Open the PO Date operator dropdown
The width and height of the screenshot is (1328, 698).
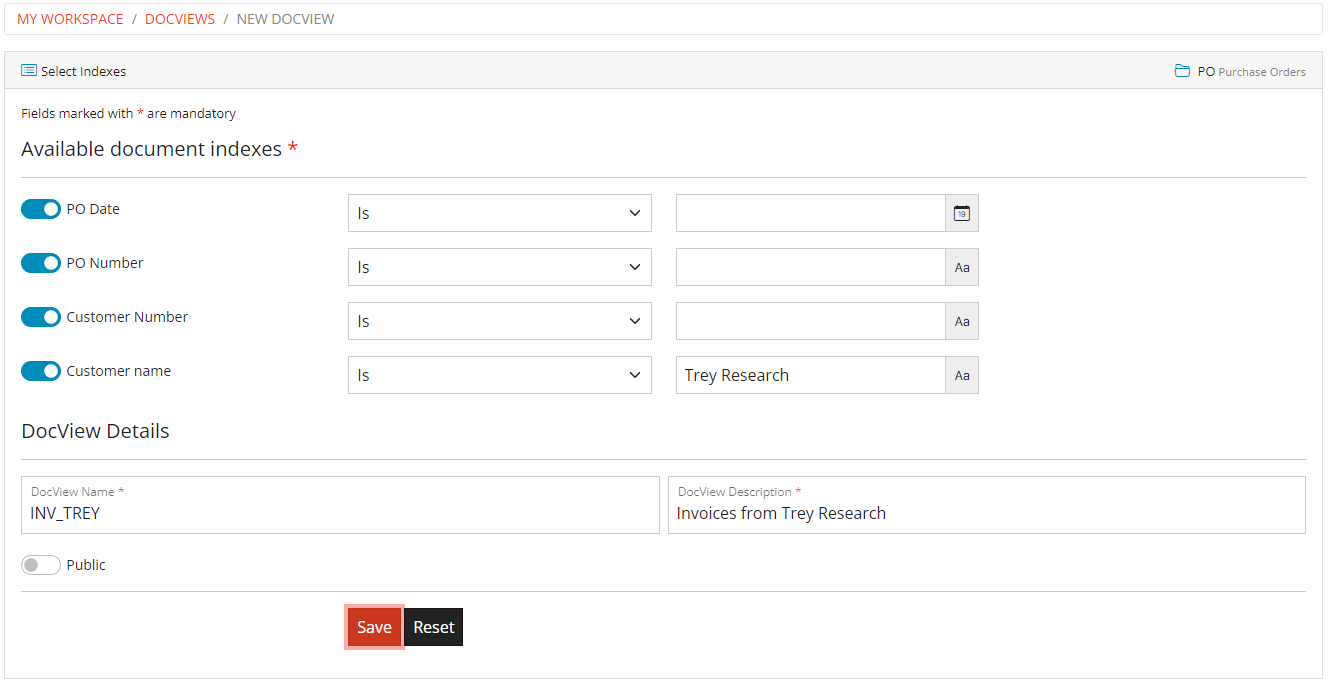pyautogui.click(x=499, y=213)
